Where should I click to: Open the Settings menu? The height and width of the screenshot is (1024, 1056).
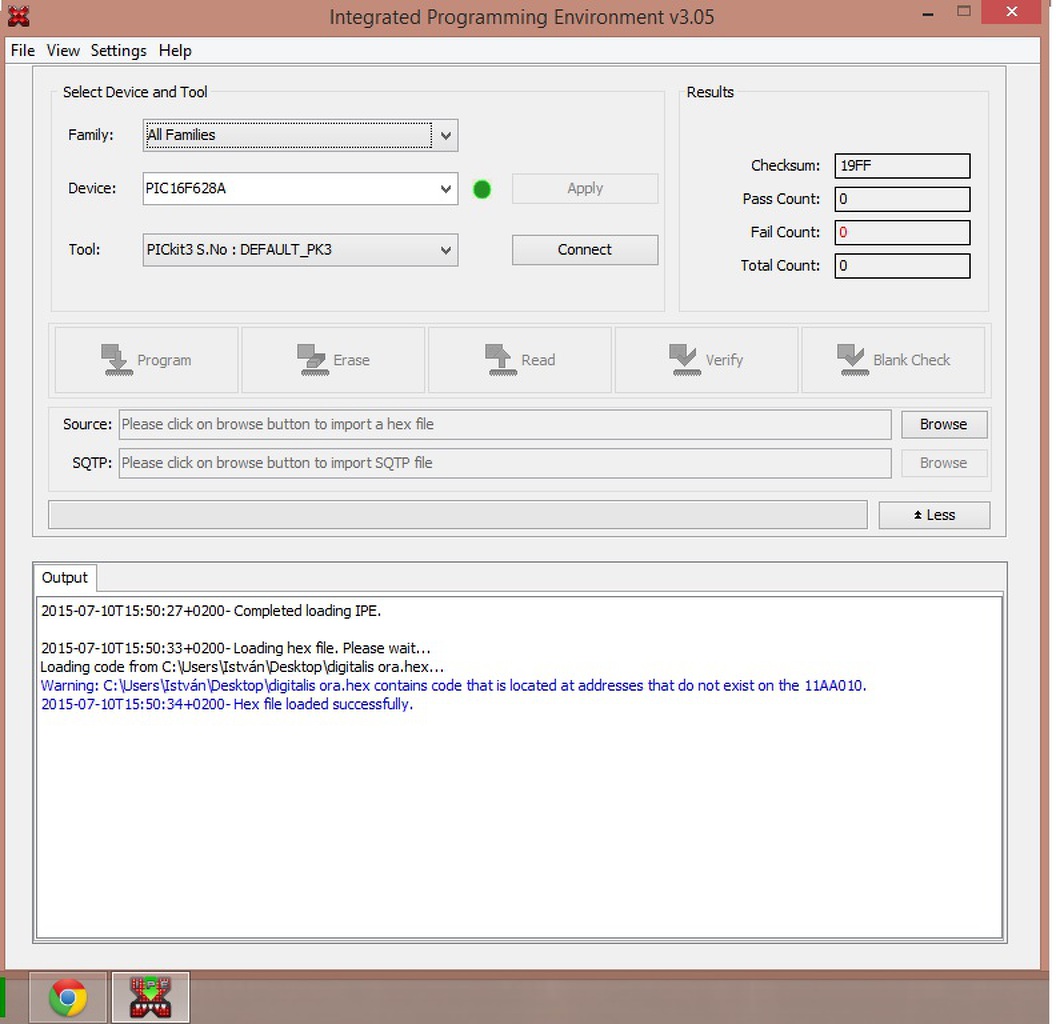(x=119, y=51)
